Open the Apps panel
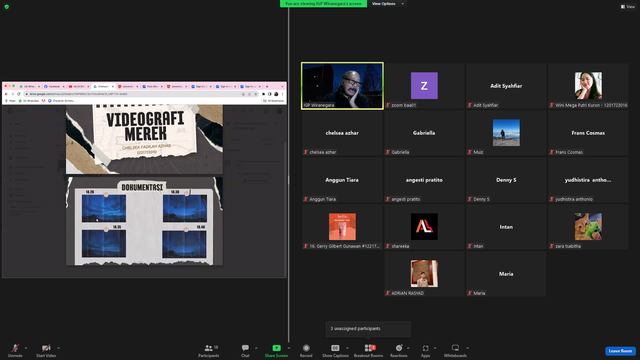 tap(425, 350)
